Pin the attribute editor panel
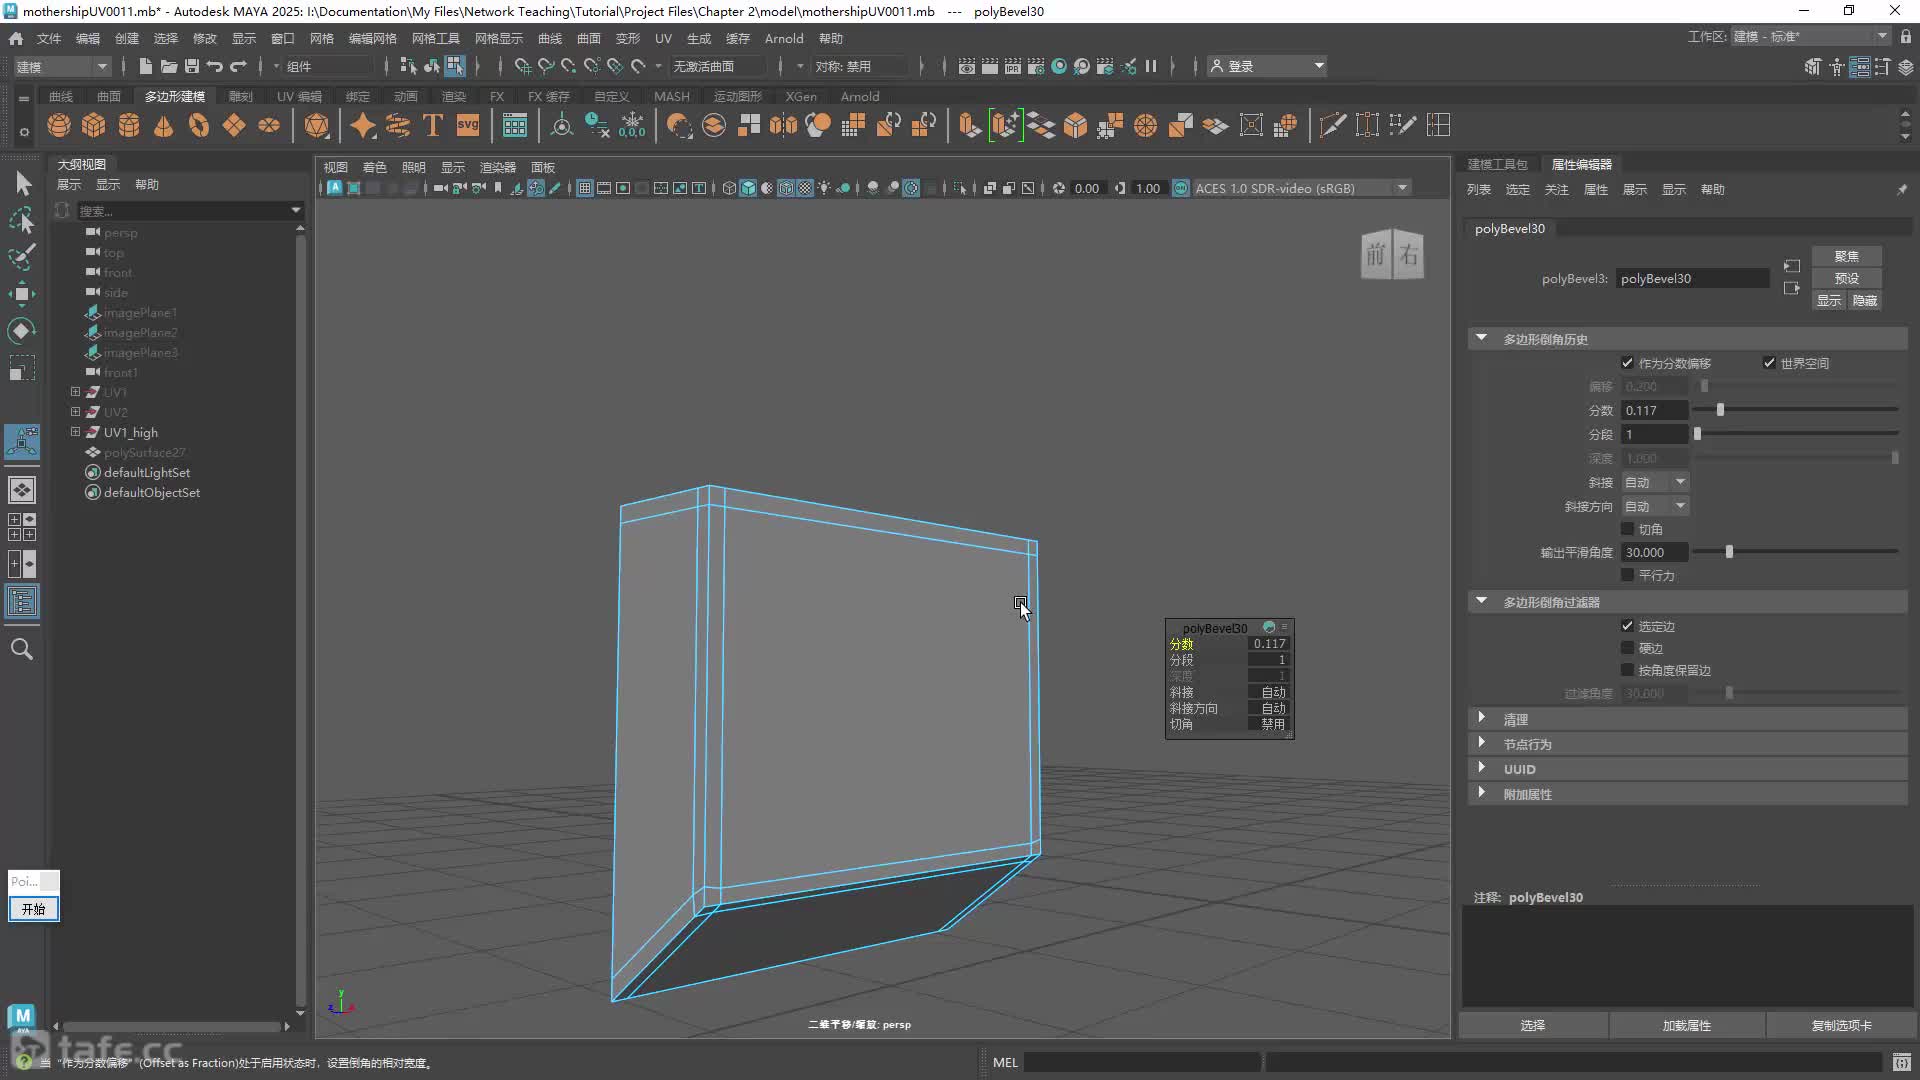The height and width of the screenshot is (1080, 1920). pos(1901,189)
